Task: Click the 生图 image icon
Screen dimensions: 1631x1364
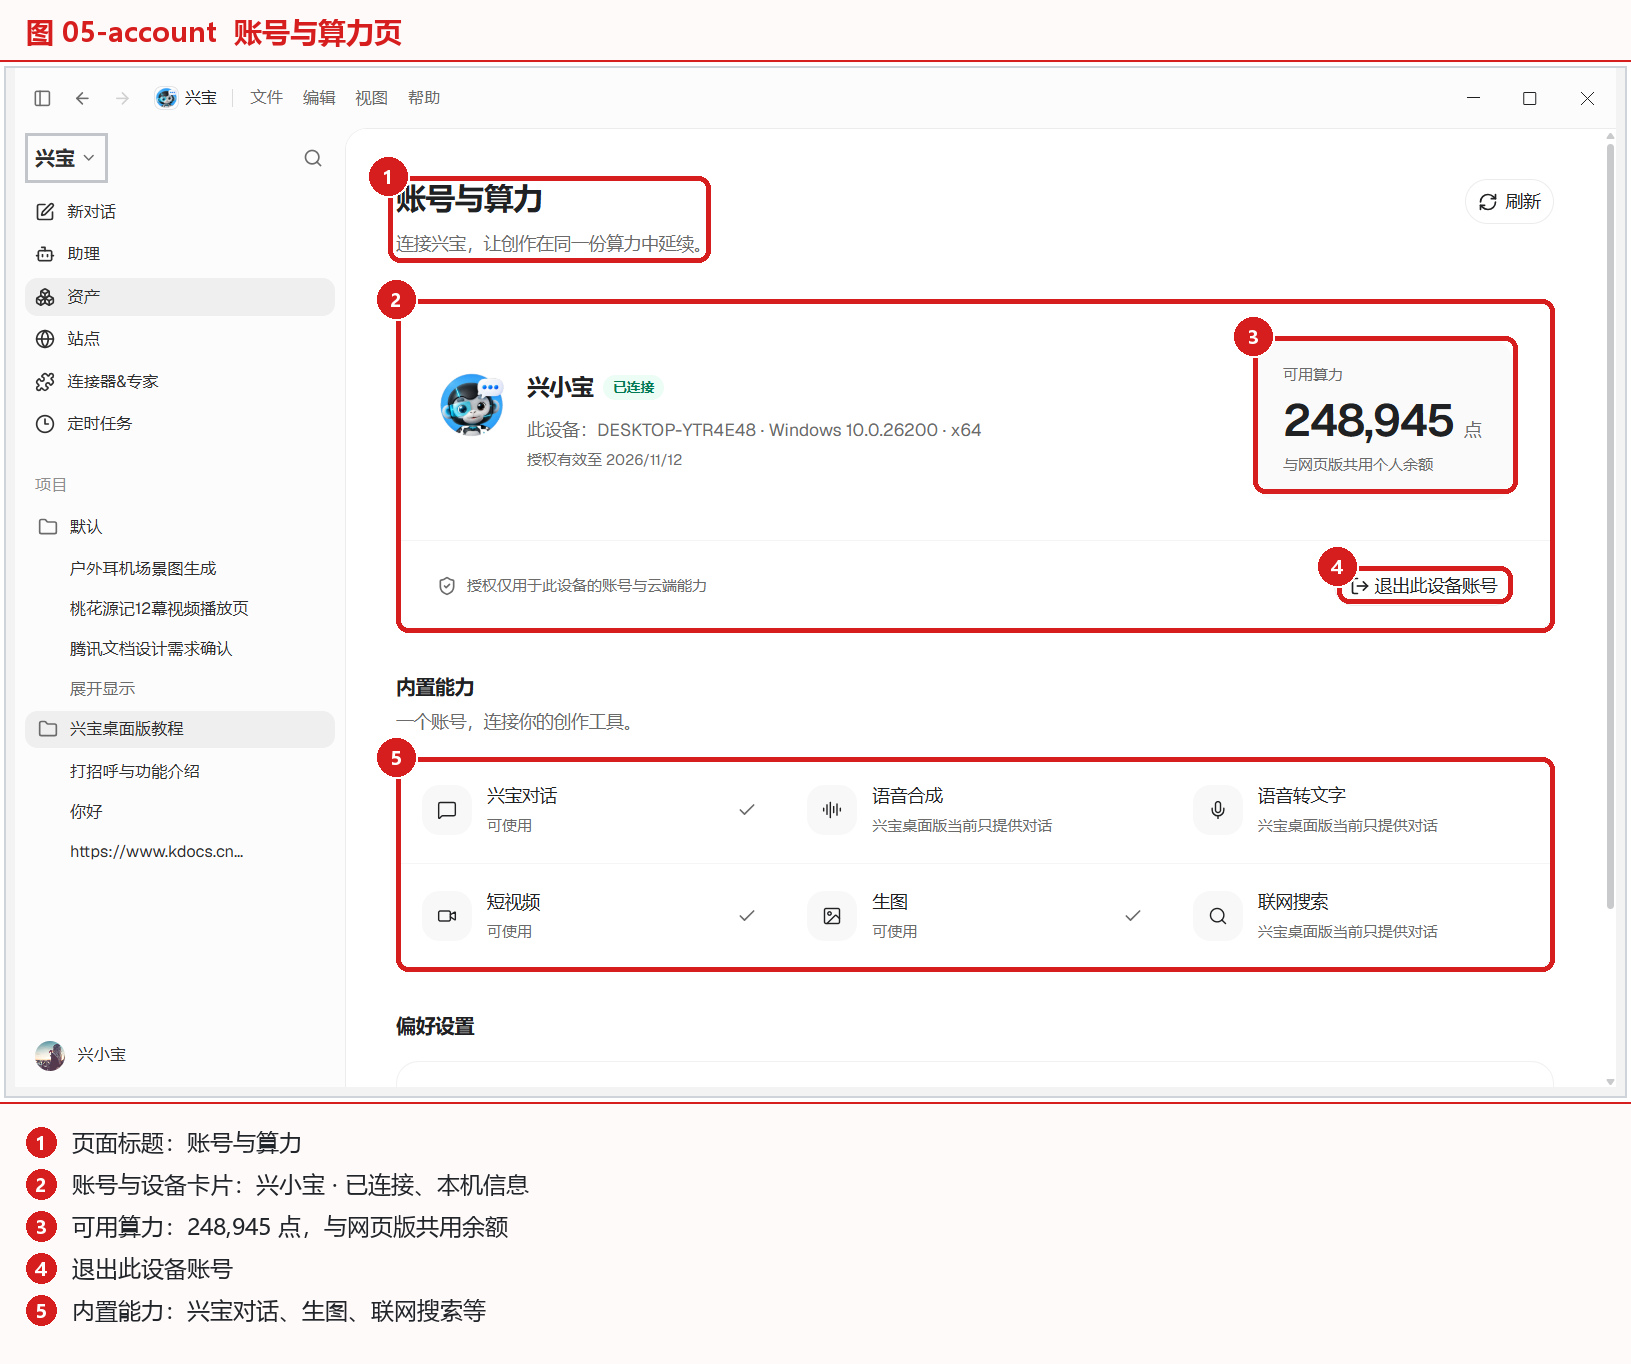Action: pos(832,916)
